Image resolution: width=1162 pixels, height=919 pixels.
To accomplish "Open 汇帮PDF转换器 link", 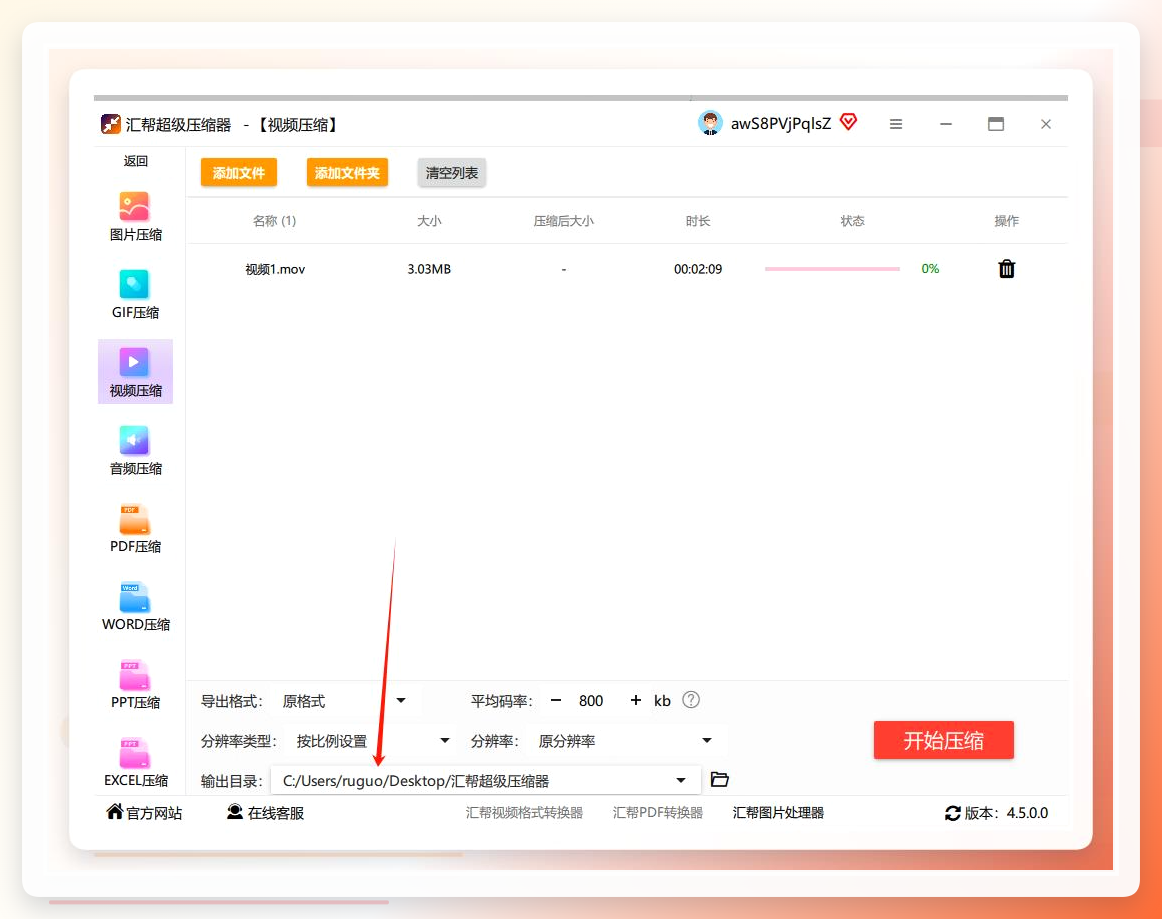I will pyautogui.click(x=657, y=813).
